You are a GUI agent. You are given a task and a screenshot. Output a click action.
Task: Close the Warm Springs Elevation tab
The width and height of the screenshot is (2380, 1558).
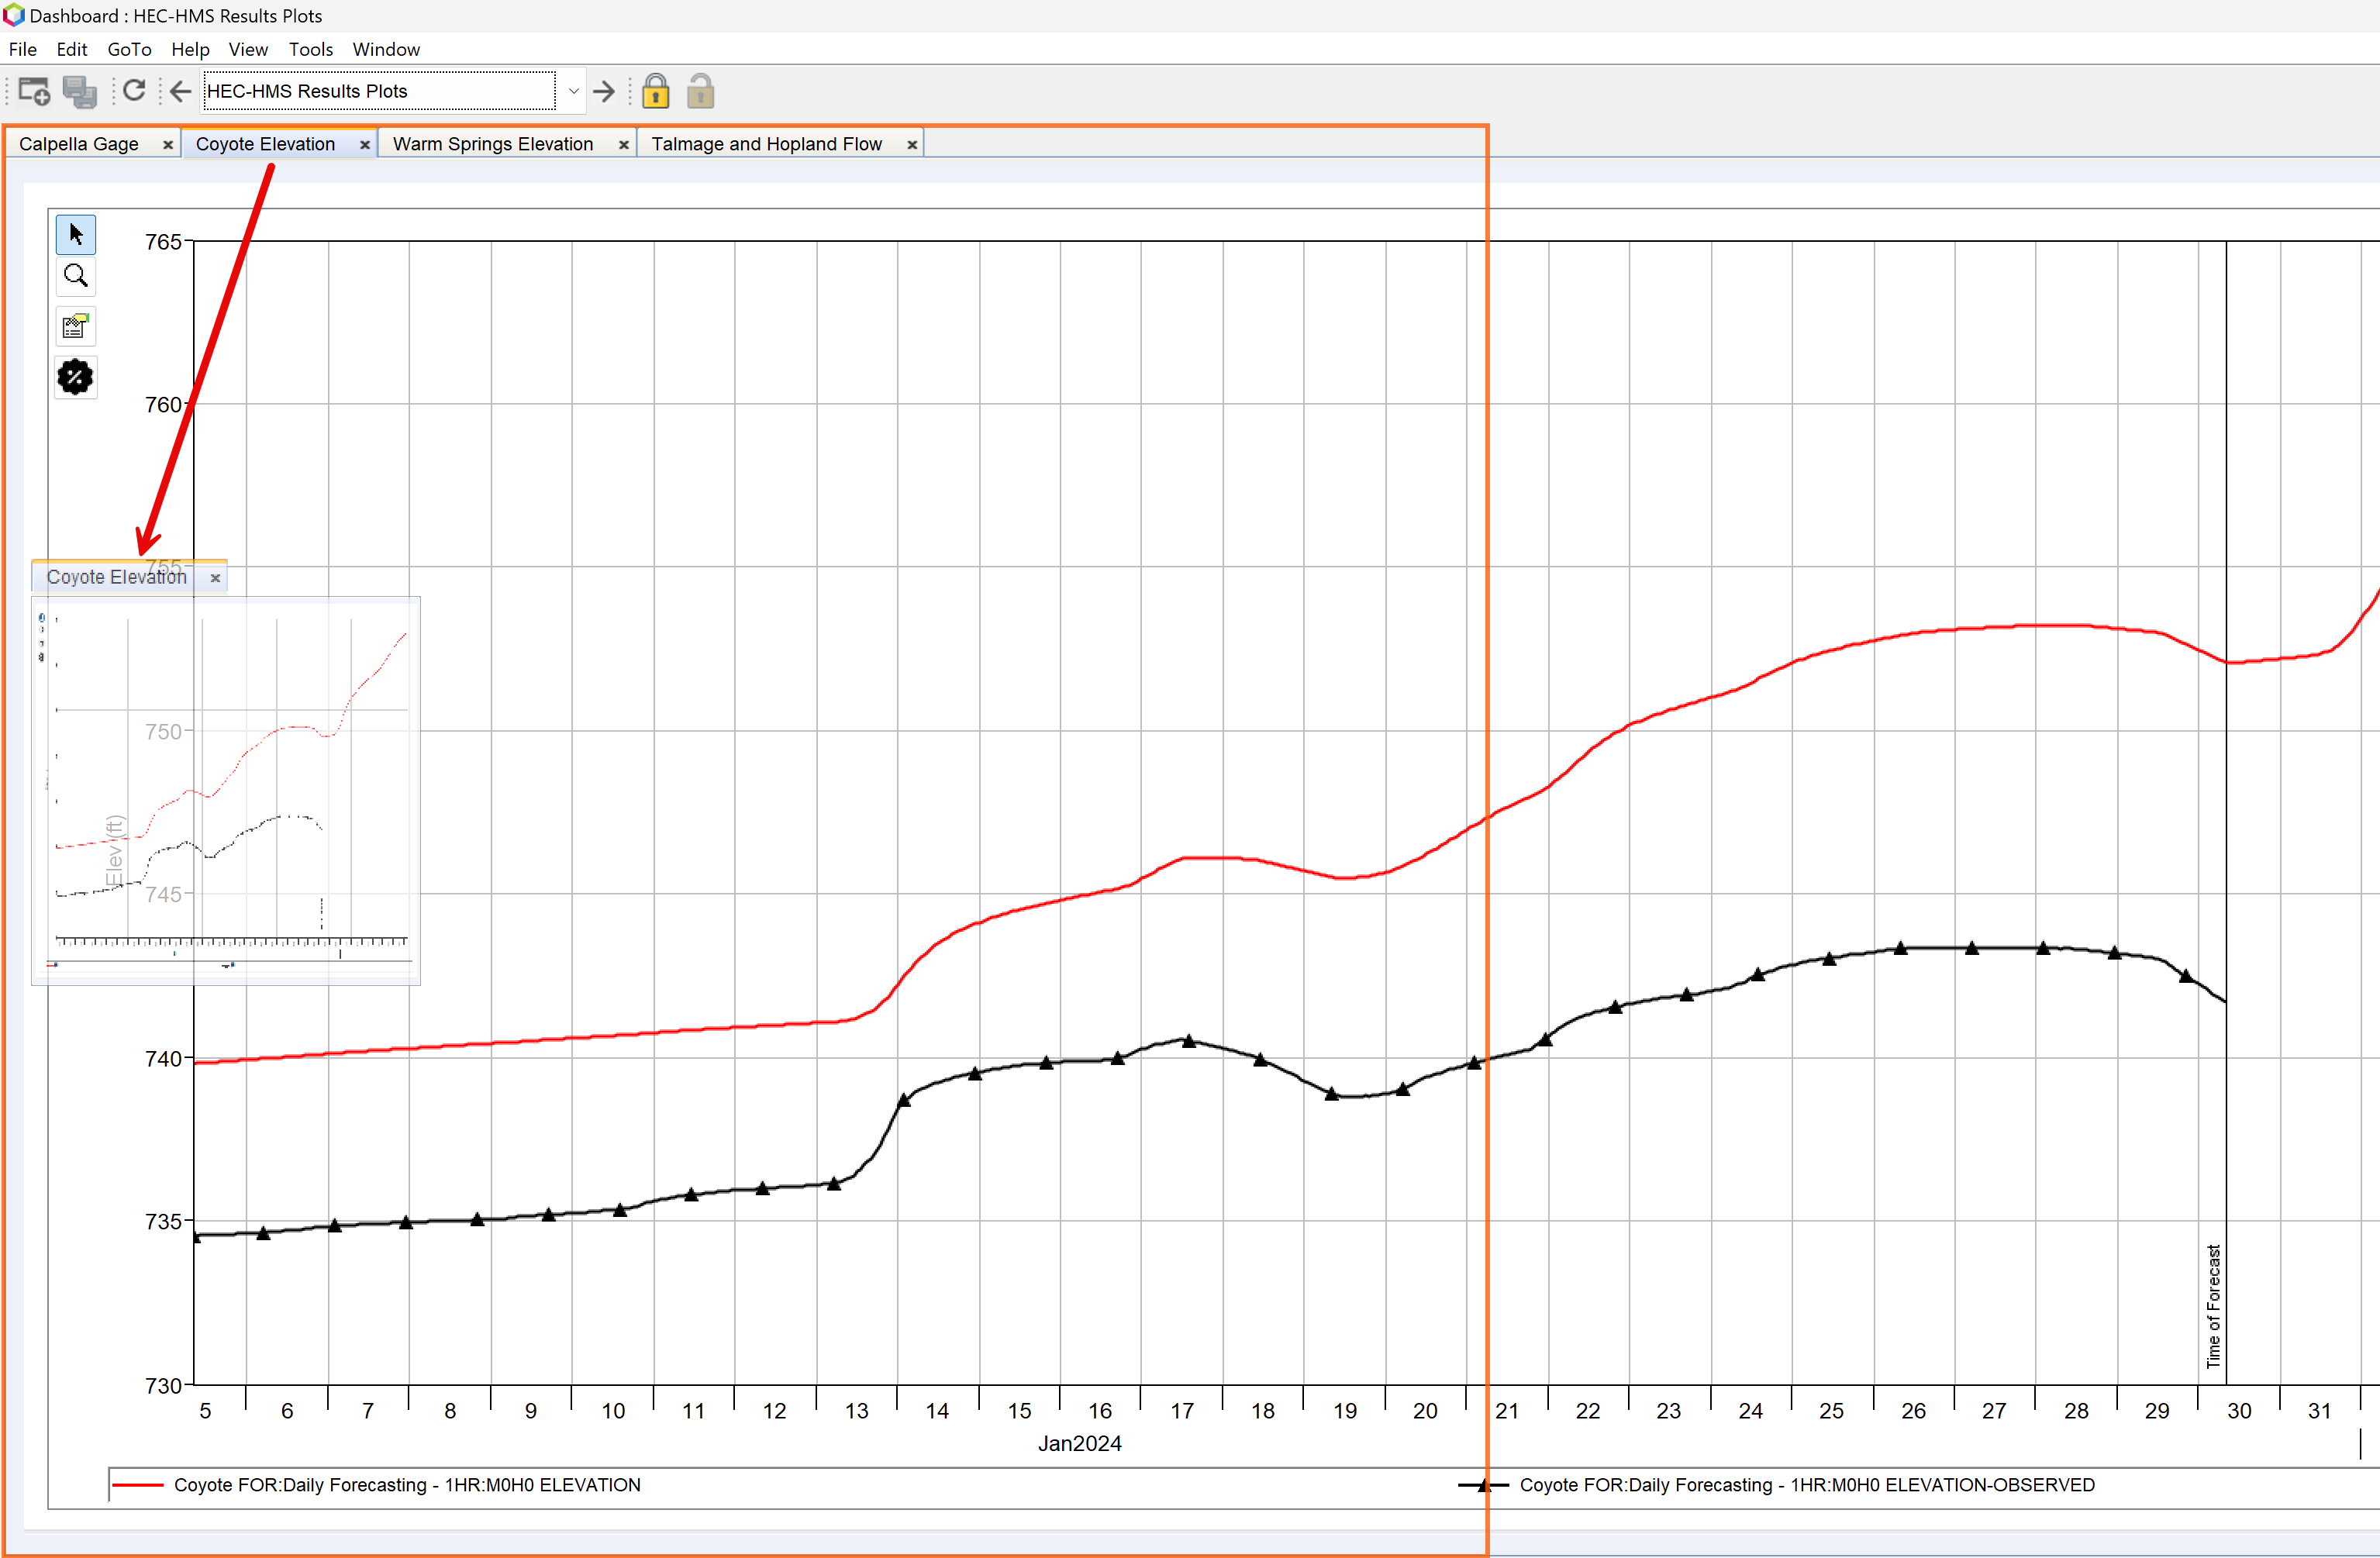point(624,145)
